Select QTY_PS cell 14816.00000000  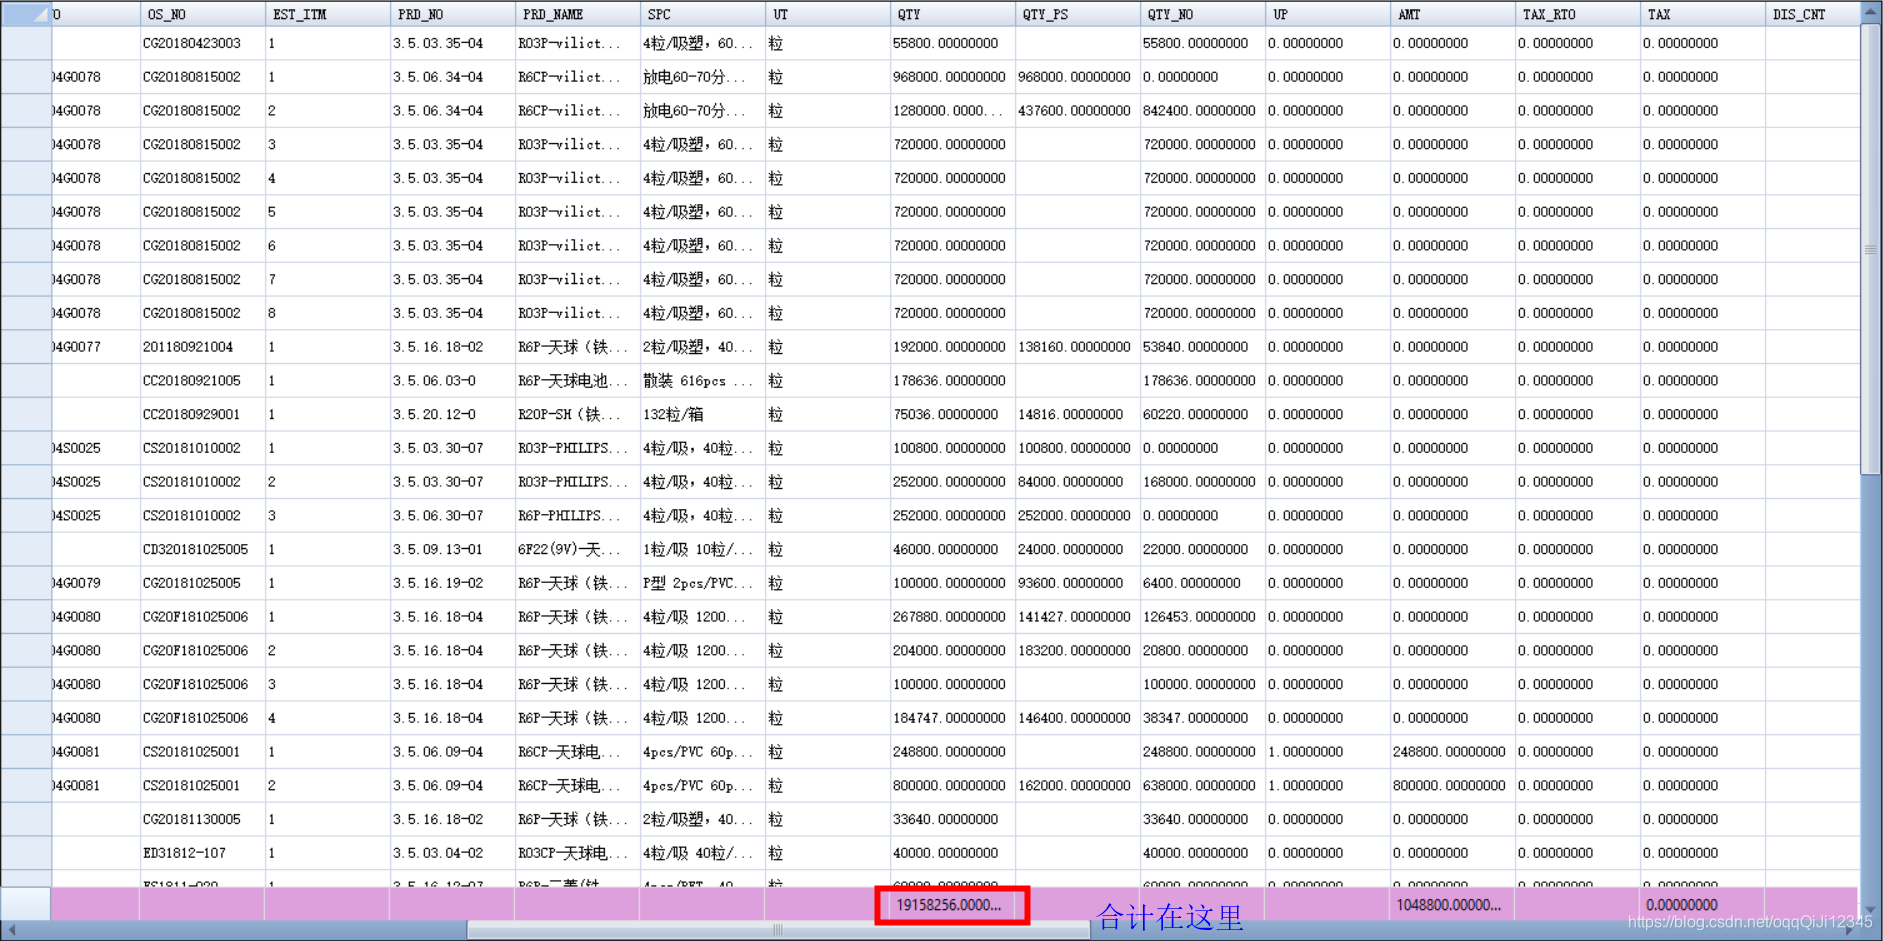(1077, 414)
